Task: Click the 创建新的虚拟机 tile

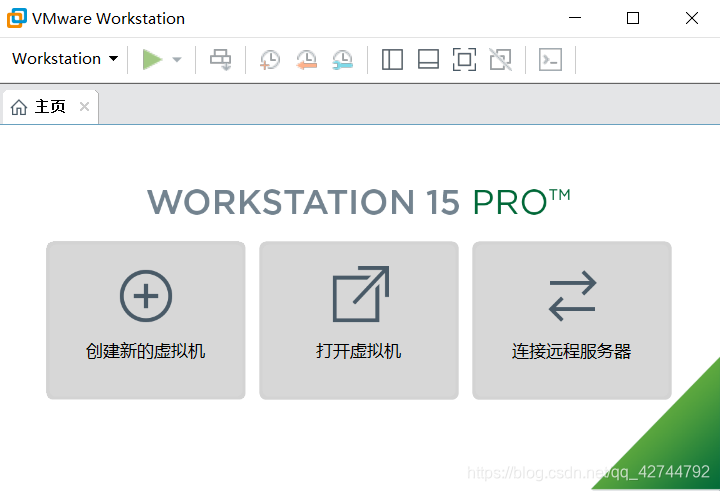Action: coord(146,320)
